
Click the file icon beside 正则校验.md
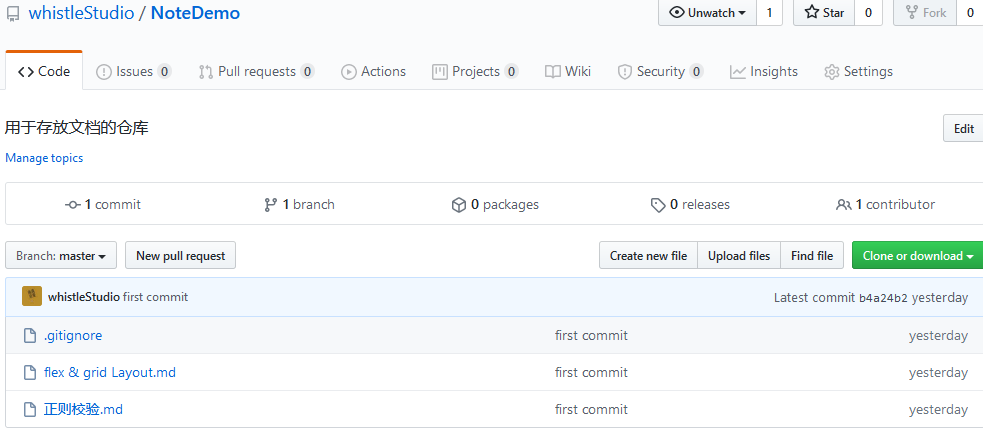point(29,410)
